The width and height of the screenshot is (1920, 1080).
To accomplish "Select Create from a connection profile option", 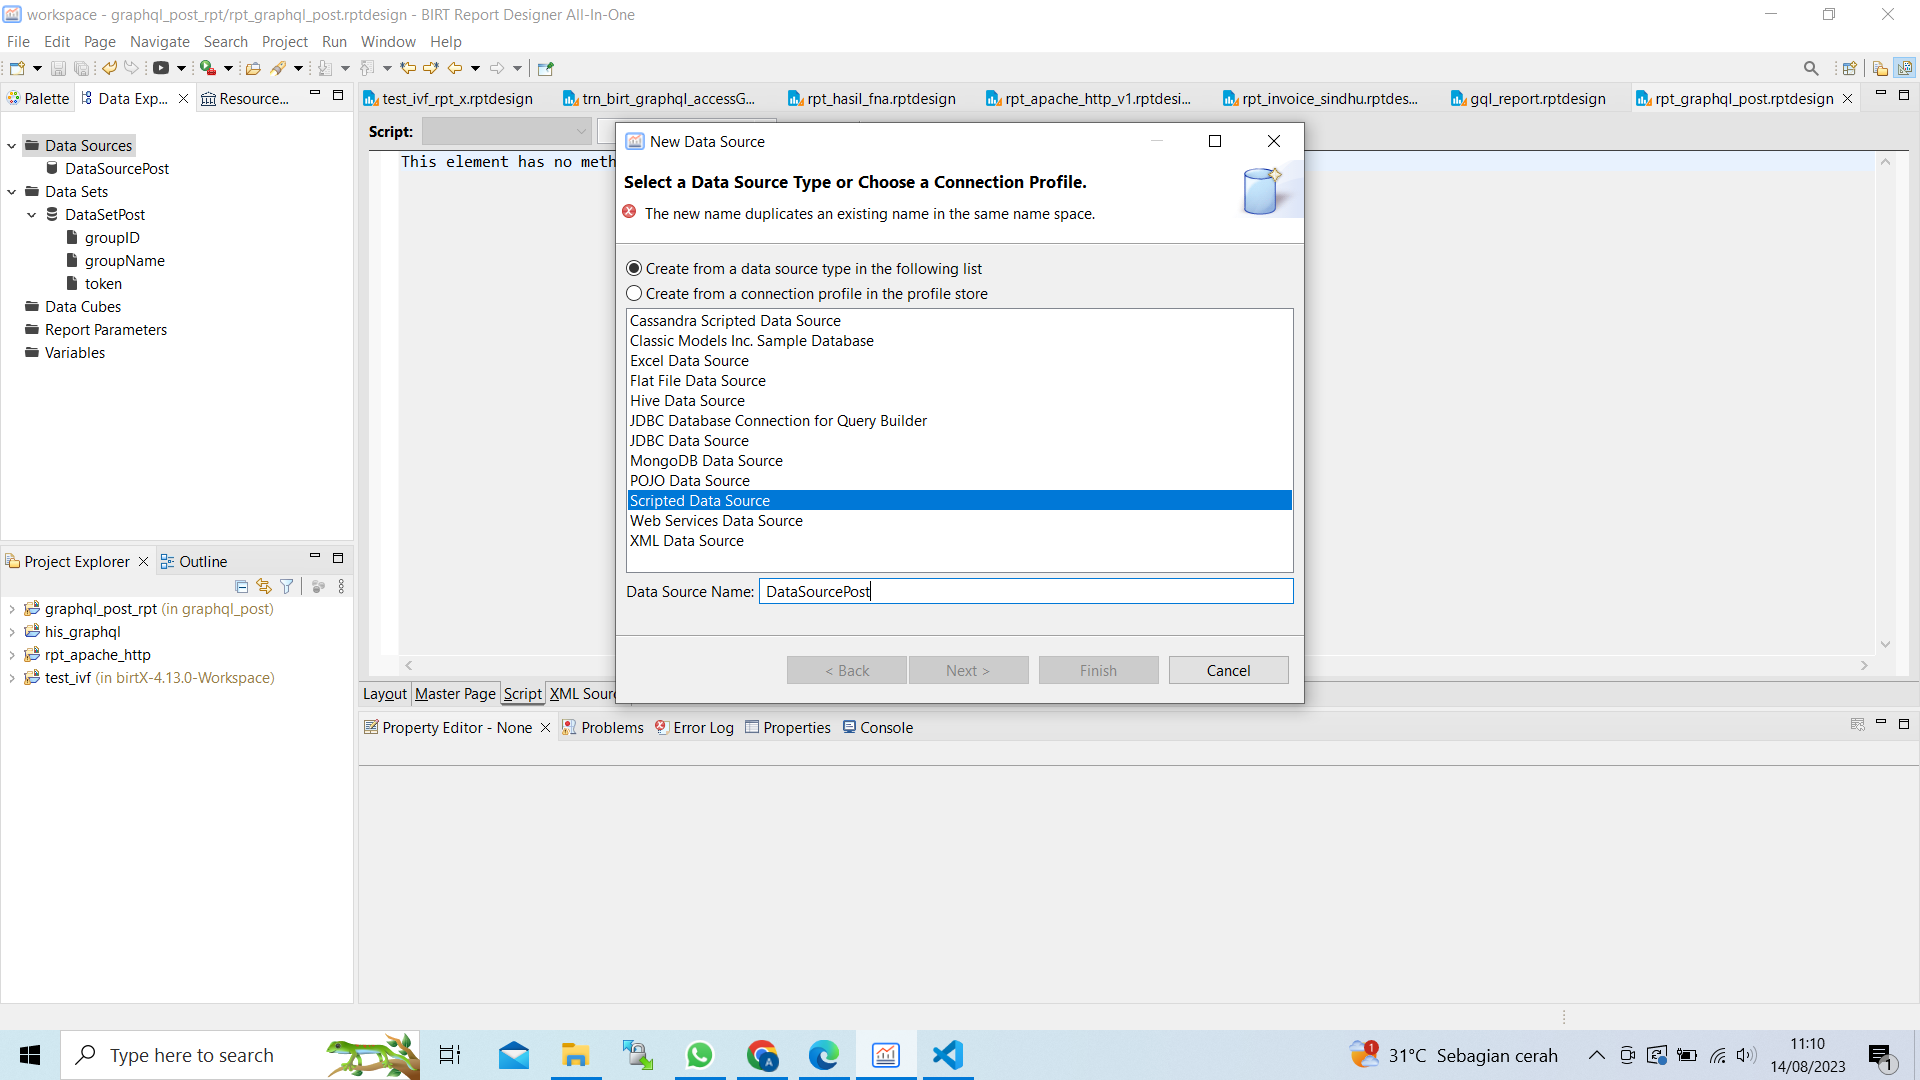I will [x=634, y=293].
